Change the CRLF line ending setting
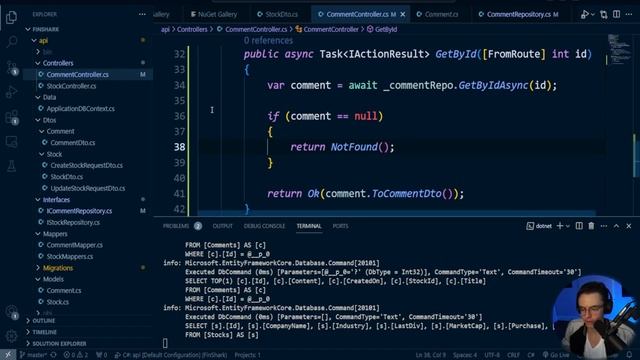Screen dimensions: 640x360 tap(513, 355)
